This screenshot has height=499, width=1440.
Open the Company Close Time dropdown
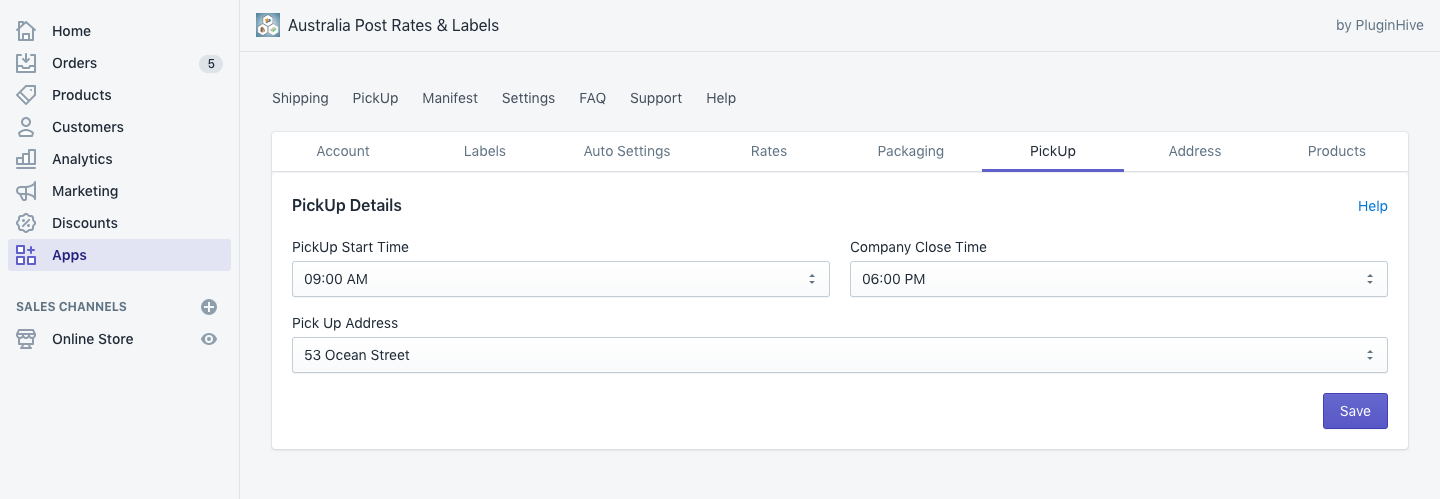click(x=1118, y=279)
